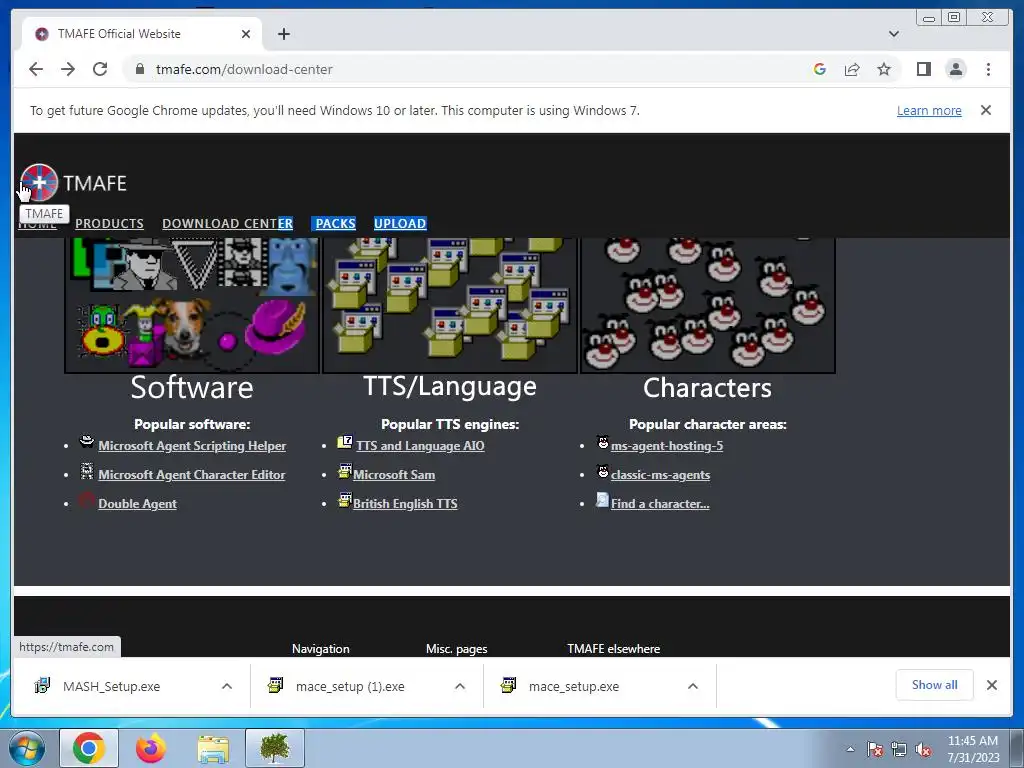Click the Google search icon in address bar
The height and width of the screenshot is (768, 1024).
pyautogui.click(x=820, y=69)
